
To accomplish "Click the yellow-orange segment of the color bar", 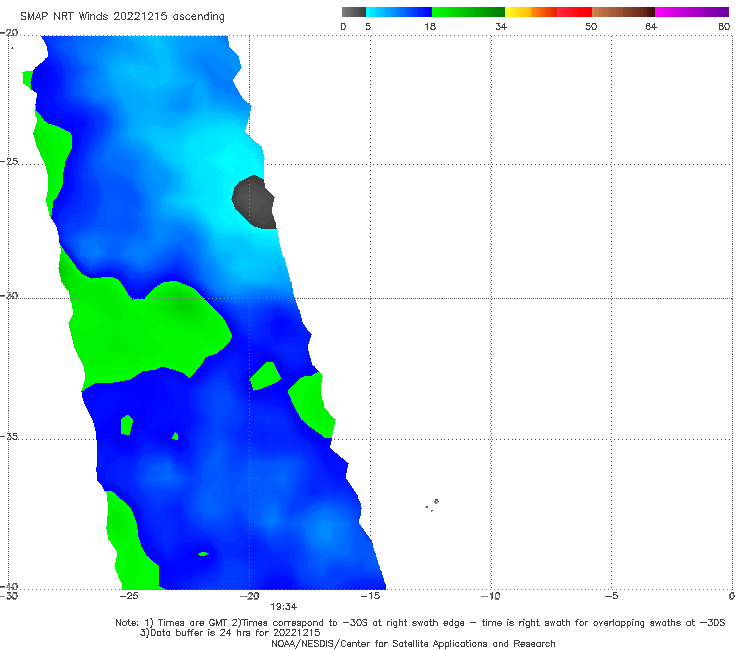I will pyautogui.click(x=531, y=12).
